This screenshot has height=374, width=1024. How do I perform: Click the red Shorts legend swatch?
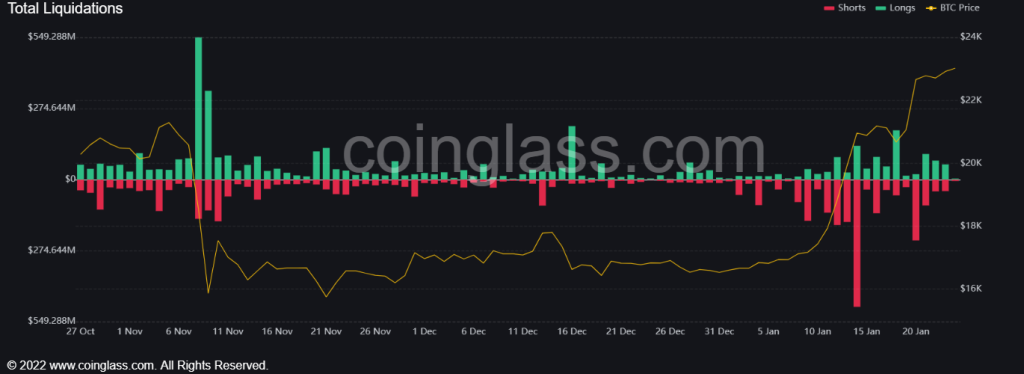pyautogui.click(x=830, y=8)
